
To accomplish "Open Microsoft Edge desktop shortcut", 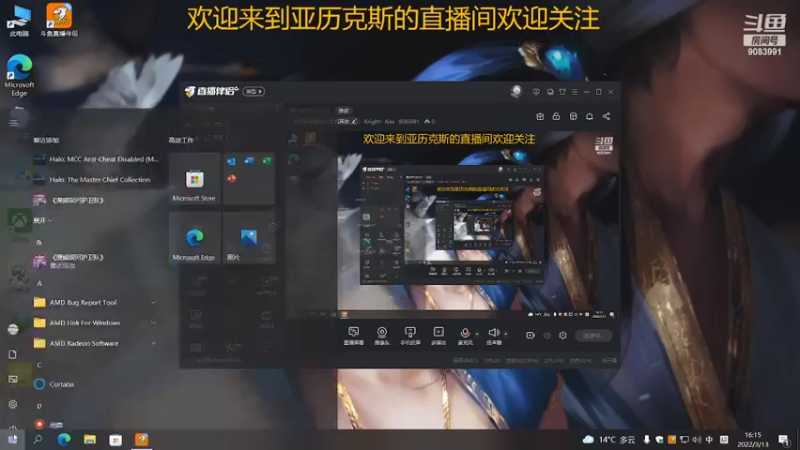I will click(19, 74).
